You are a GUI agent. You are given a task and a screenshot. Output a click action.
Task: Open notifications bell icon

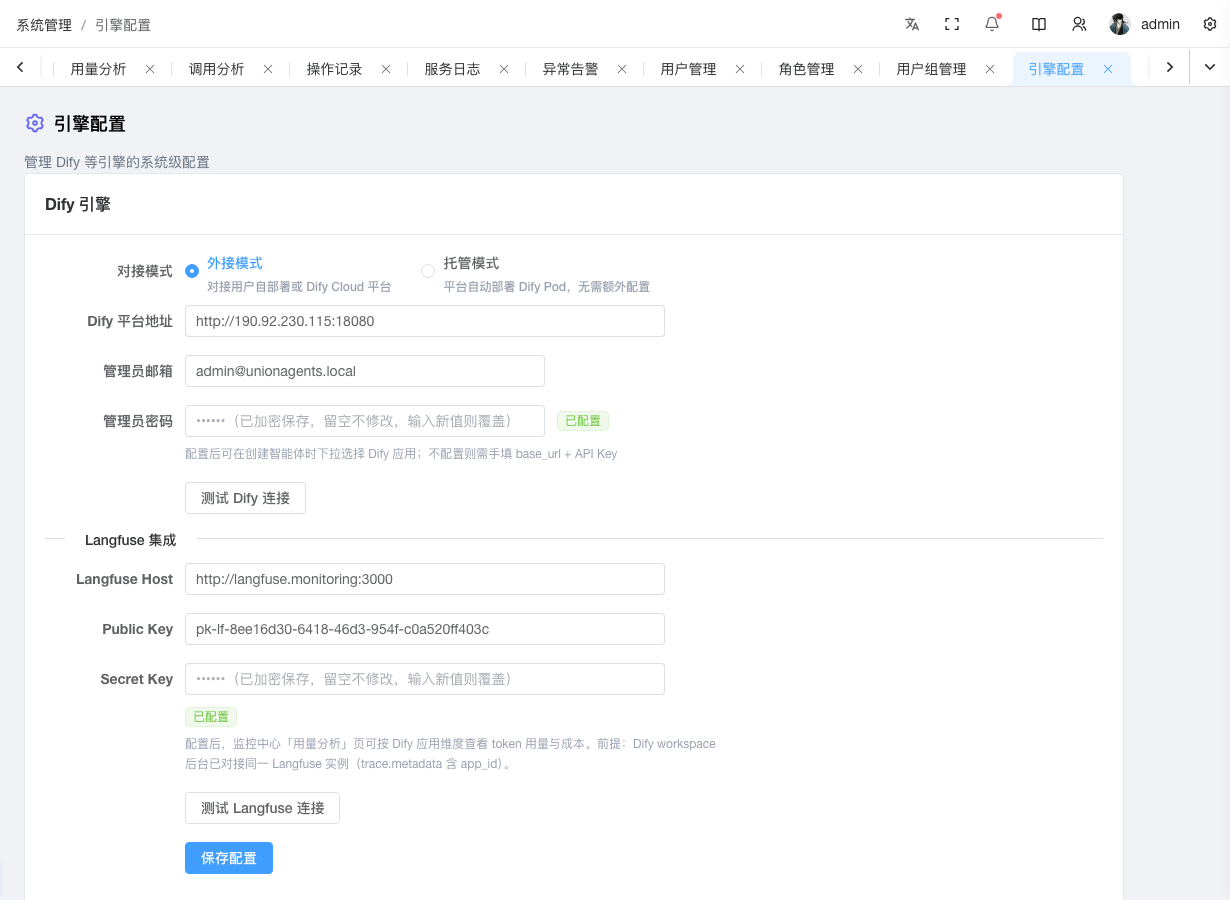992,24
